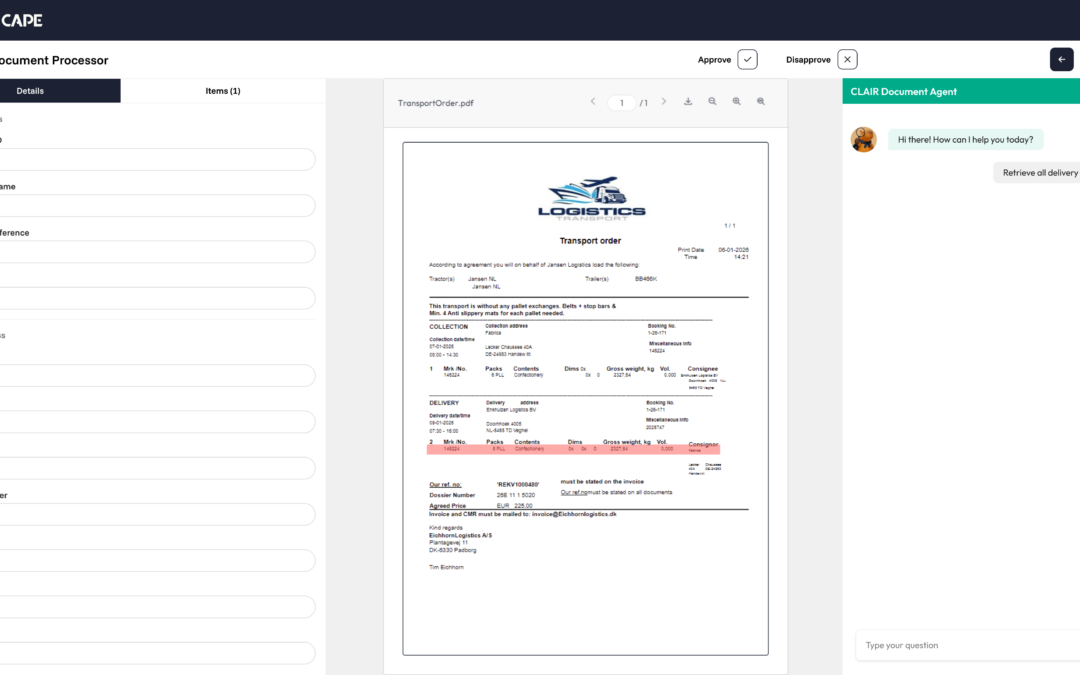This screenshot has height=675, width=1080.
Task: Focus the 'Type your question' chat box
Action: 968,645
